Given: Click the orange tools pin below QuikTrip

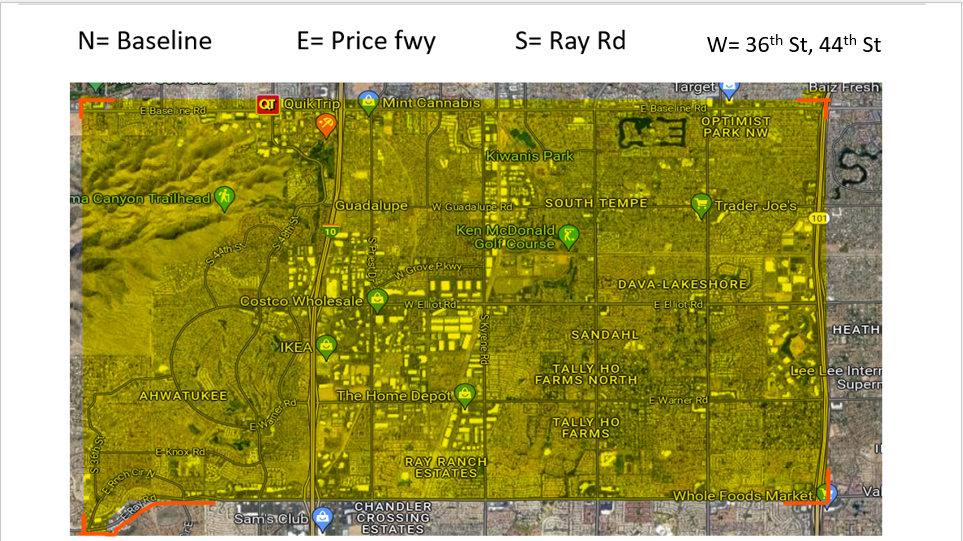Looking at the screenshot, I should (x=326, y=126).
